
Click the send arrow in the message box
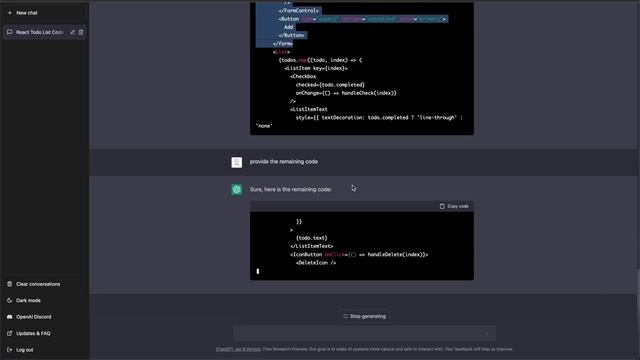pos(487,334)
